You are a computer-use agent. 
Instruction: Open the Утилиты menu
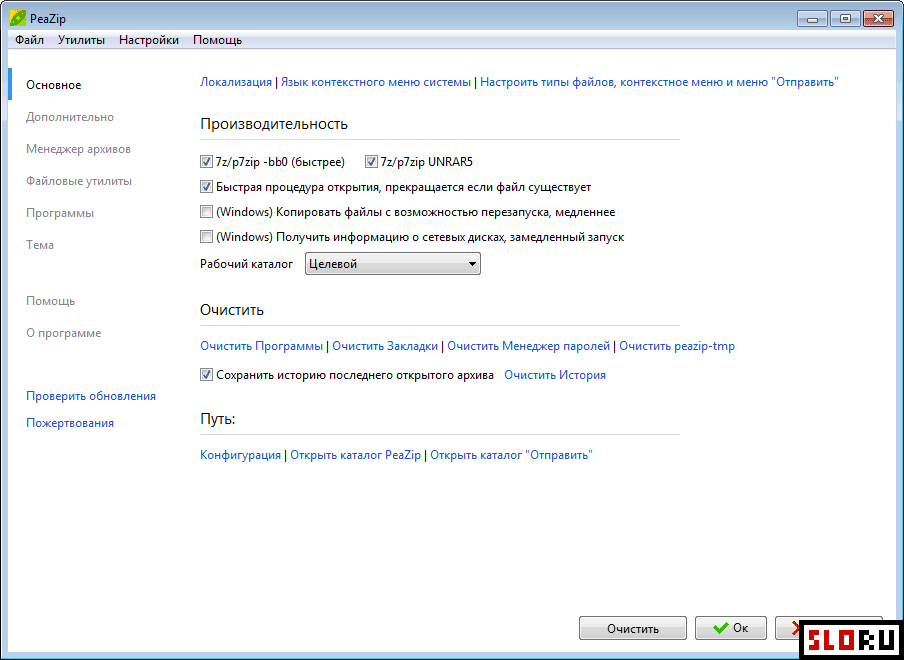click(81, 40)
